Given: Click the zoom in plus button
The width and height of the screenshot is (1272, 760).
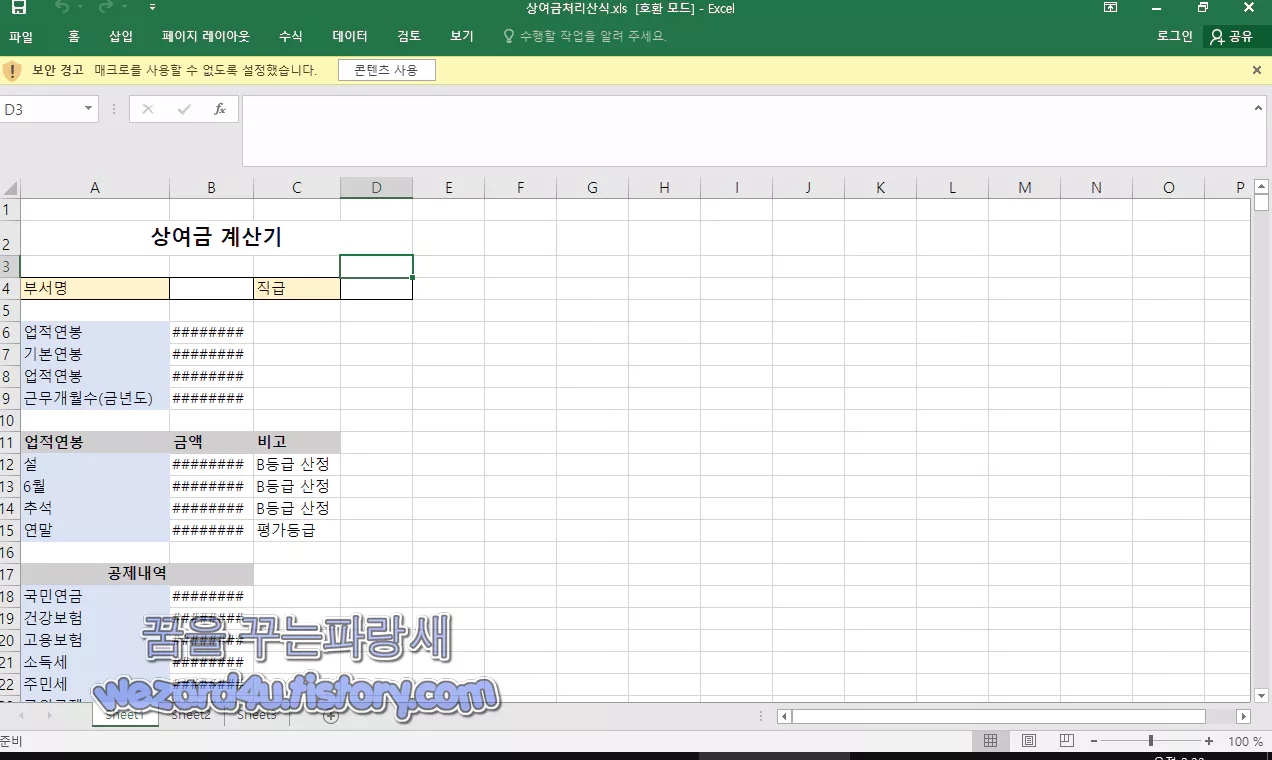Looking at the screenshot, I should tap(1209, 741).
